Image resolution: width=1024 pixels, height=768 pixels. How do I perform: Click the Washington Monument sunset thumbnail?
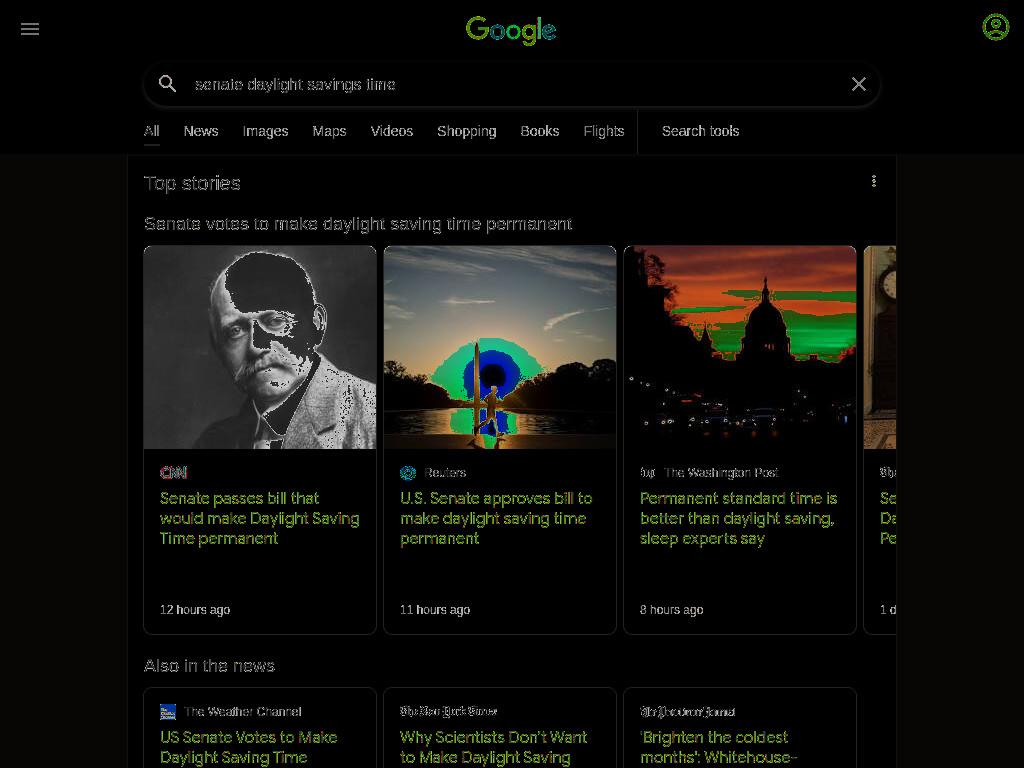(500, 347)
